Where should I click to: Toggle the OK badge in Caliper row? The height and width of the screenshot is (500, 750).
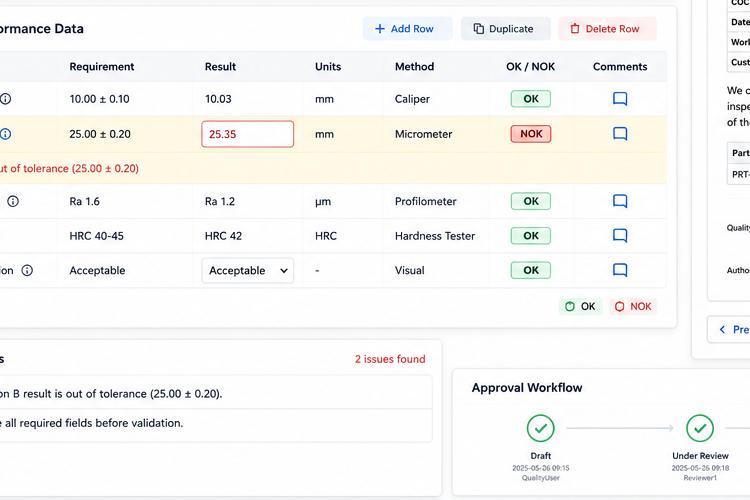(x=530, y=99)
